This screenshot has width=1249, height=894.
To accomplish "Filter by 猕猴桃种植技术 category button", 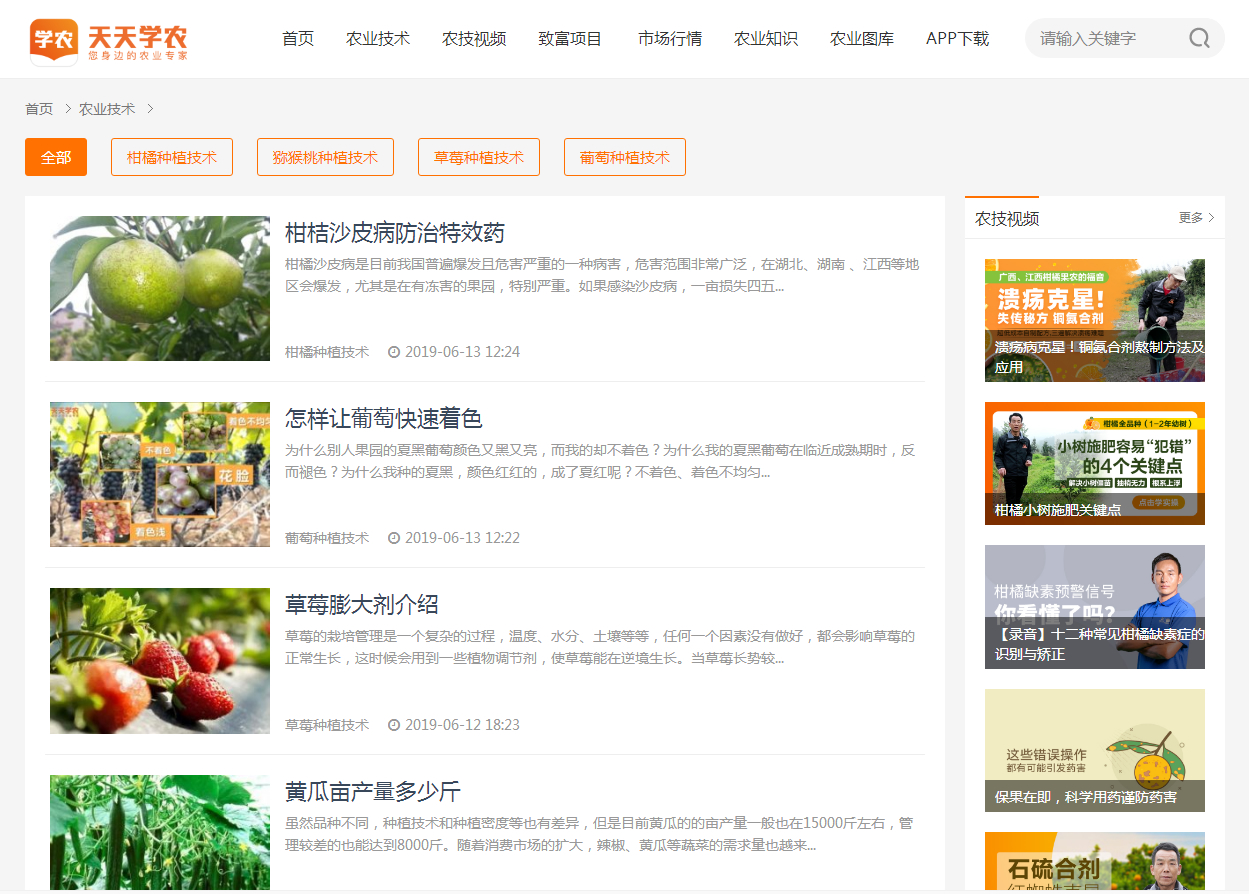I will 325,157.
